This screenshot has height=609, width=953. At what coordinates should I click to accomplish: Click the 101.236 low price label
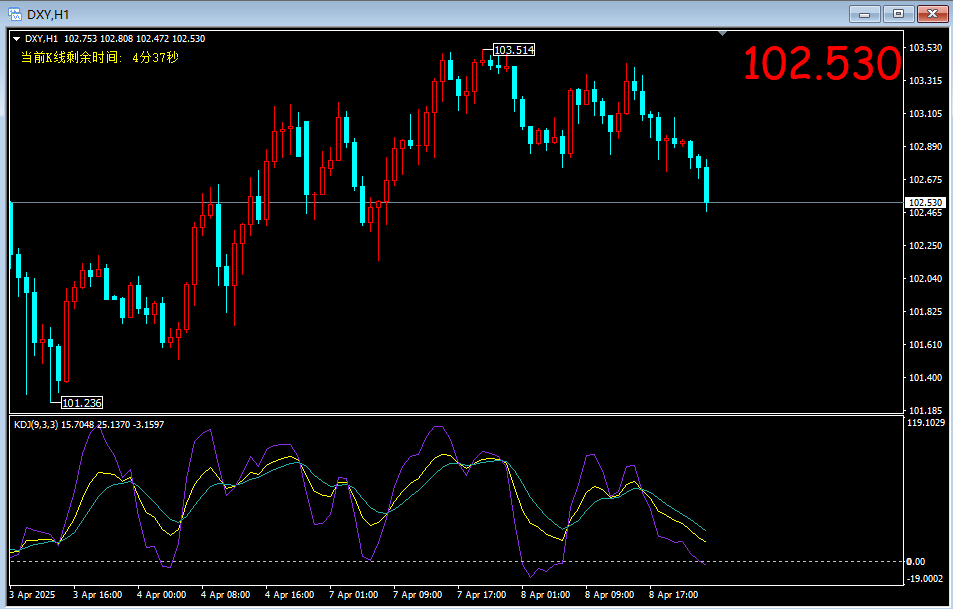tap(81, 403)
